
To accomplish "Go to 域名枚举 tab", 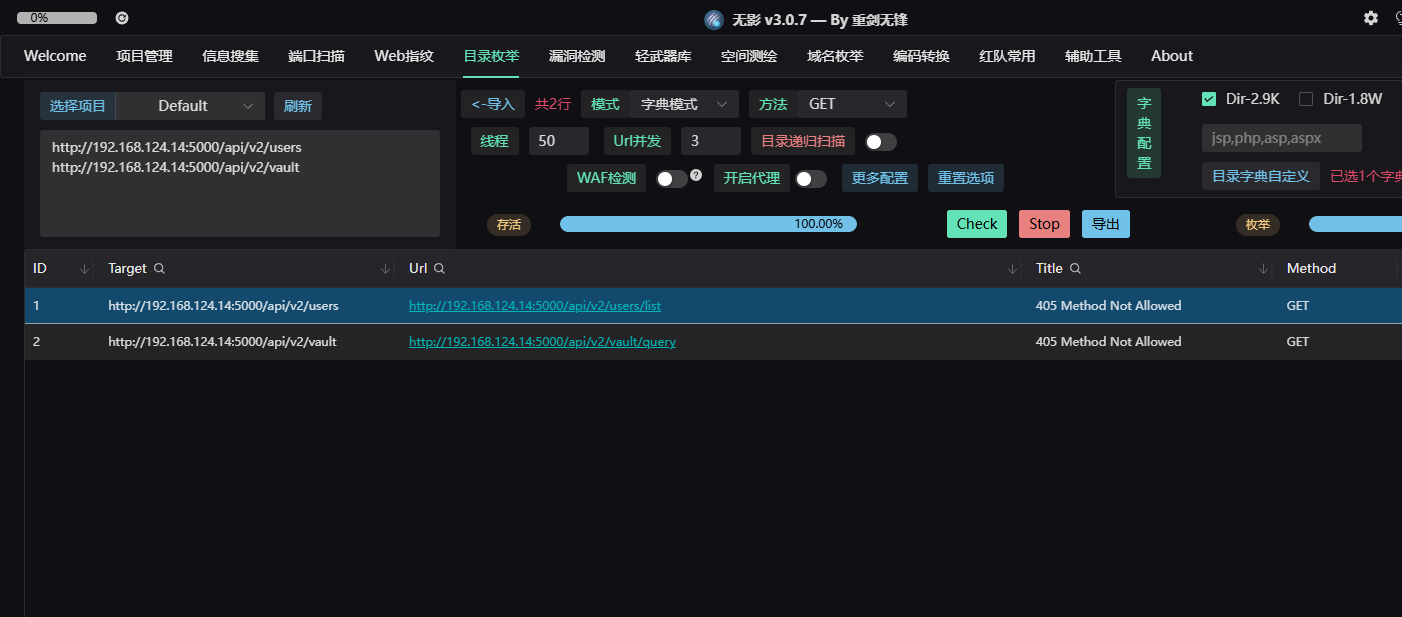I will [835, 56].
